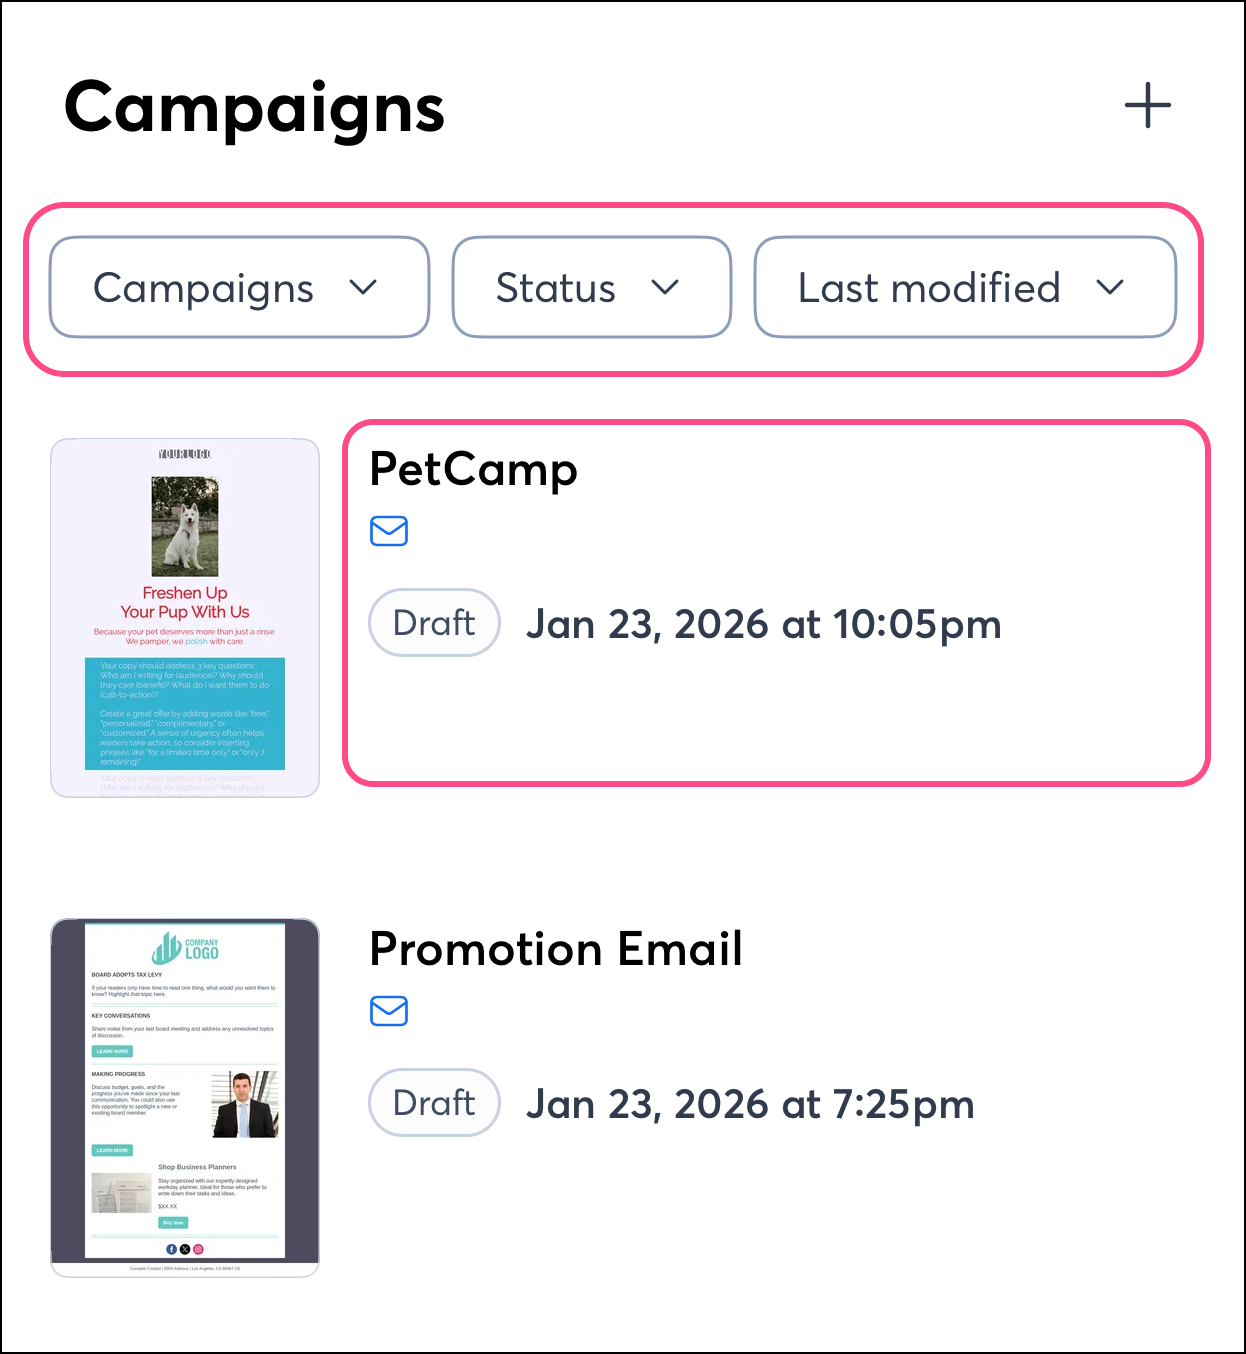1246x1354 pixels.
Task: Expand the Status filter
Action: [591, 287]
